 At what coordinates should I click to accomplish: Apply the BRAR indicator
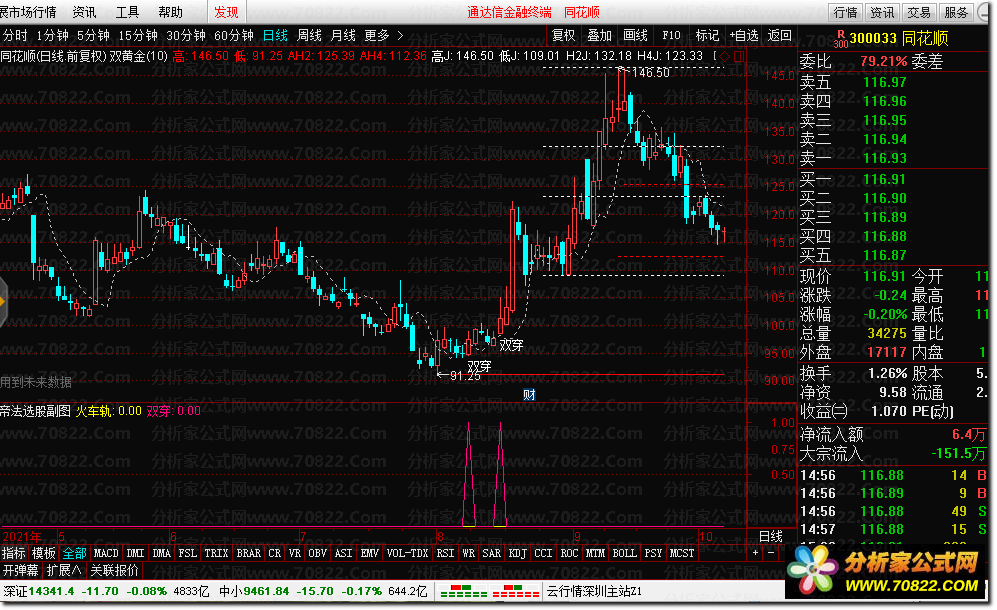coord(249,553)
